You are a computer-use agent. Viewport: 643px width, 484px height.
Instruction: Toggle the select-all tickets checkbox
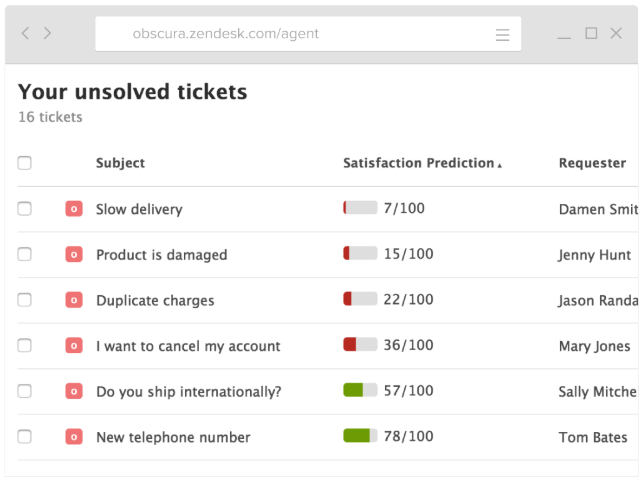[x=25, y=163]
